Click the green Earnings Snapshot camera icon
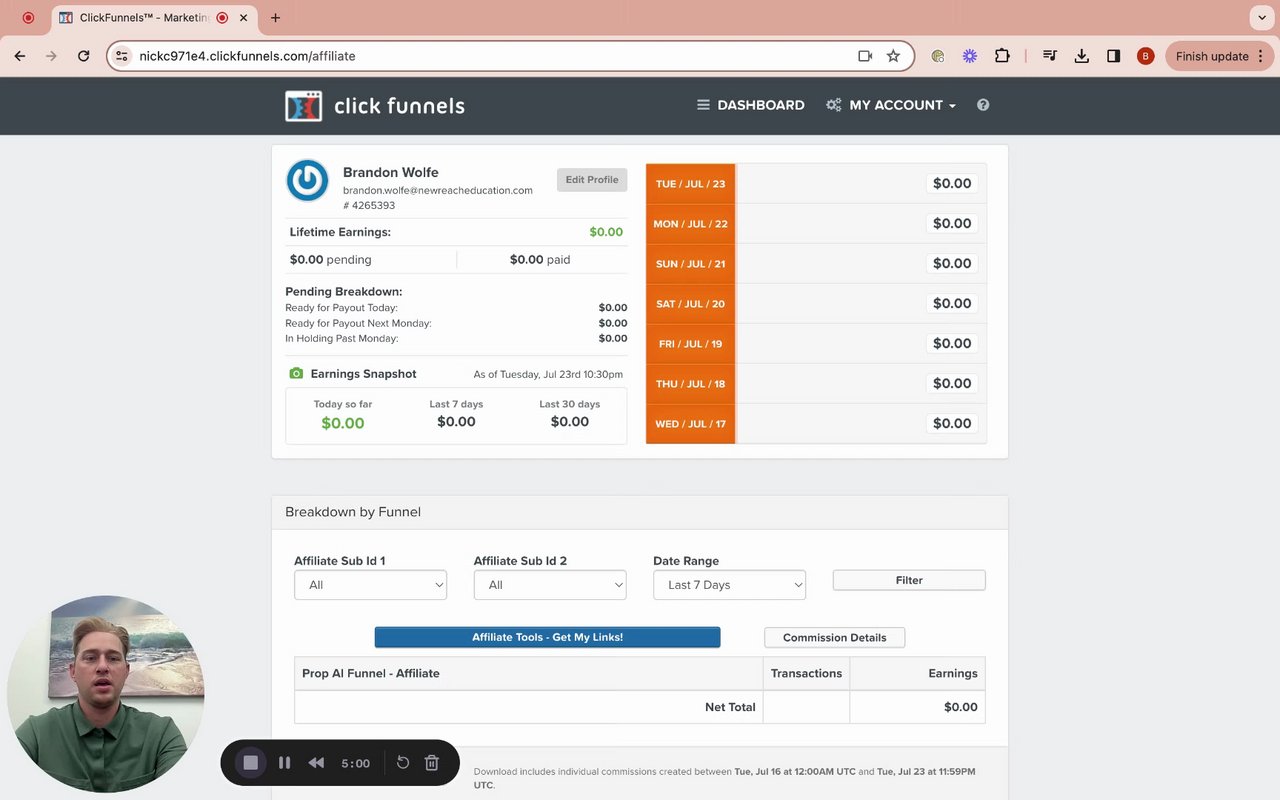The width and height of the screenshot is (1280, 800). click(296, 374)
